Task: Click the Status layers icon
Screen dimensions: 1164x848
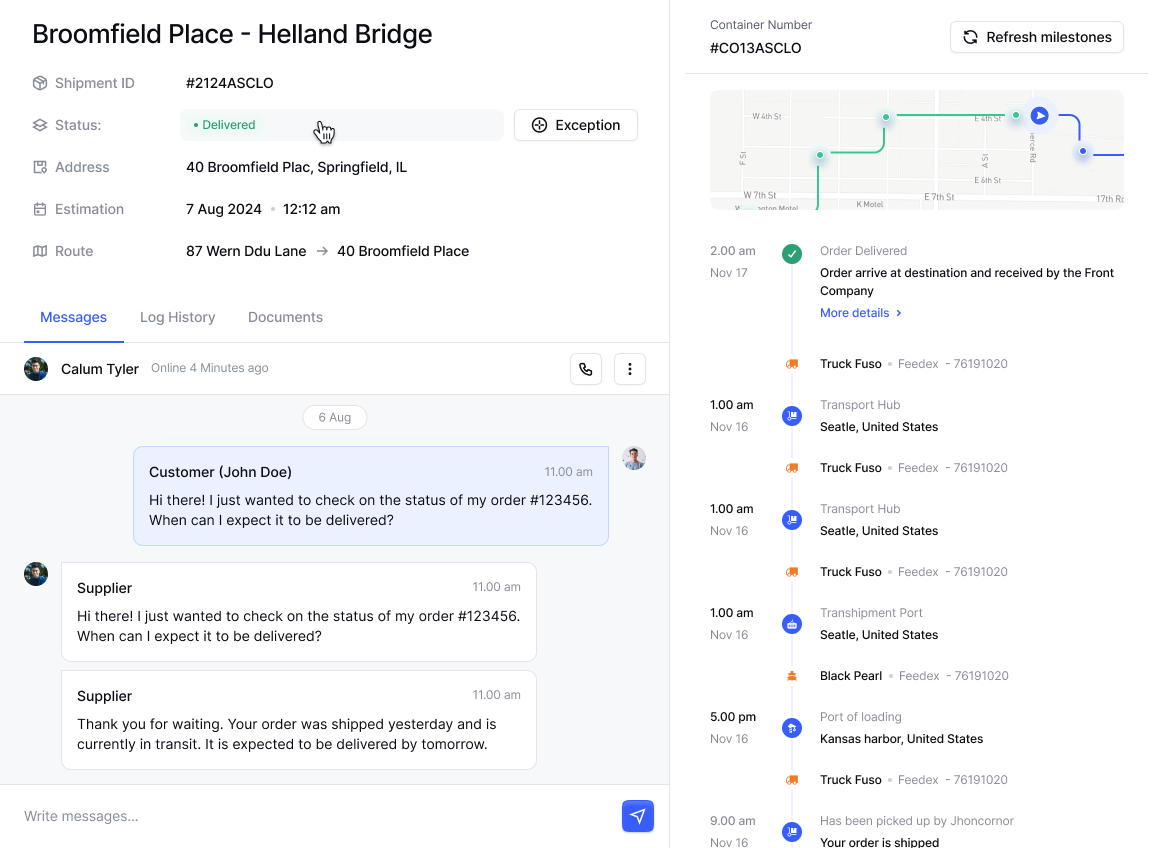Action: point(40,125)
